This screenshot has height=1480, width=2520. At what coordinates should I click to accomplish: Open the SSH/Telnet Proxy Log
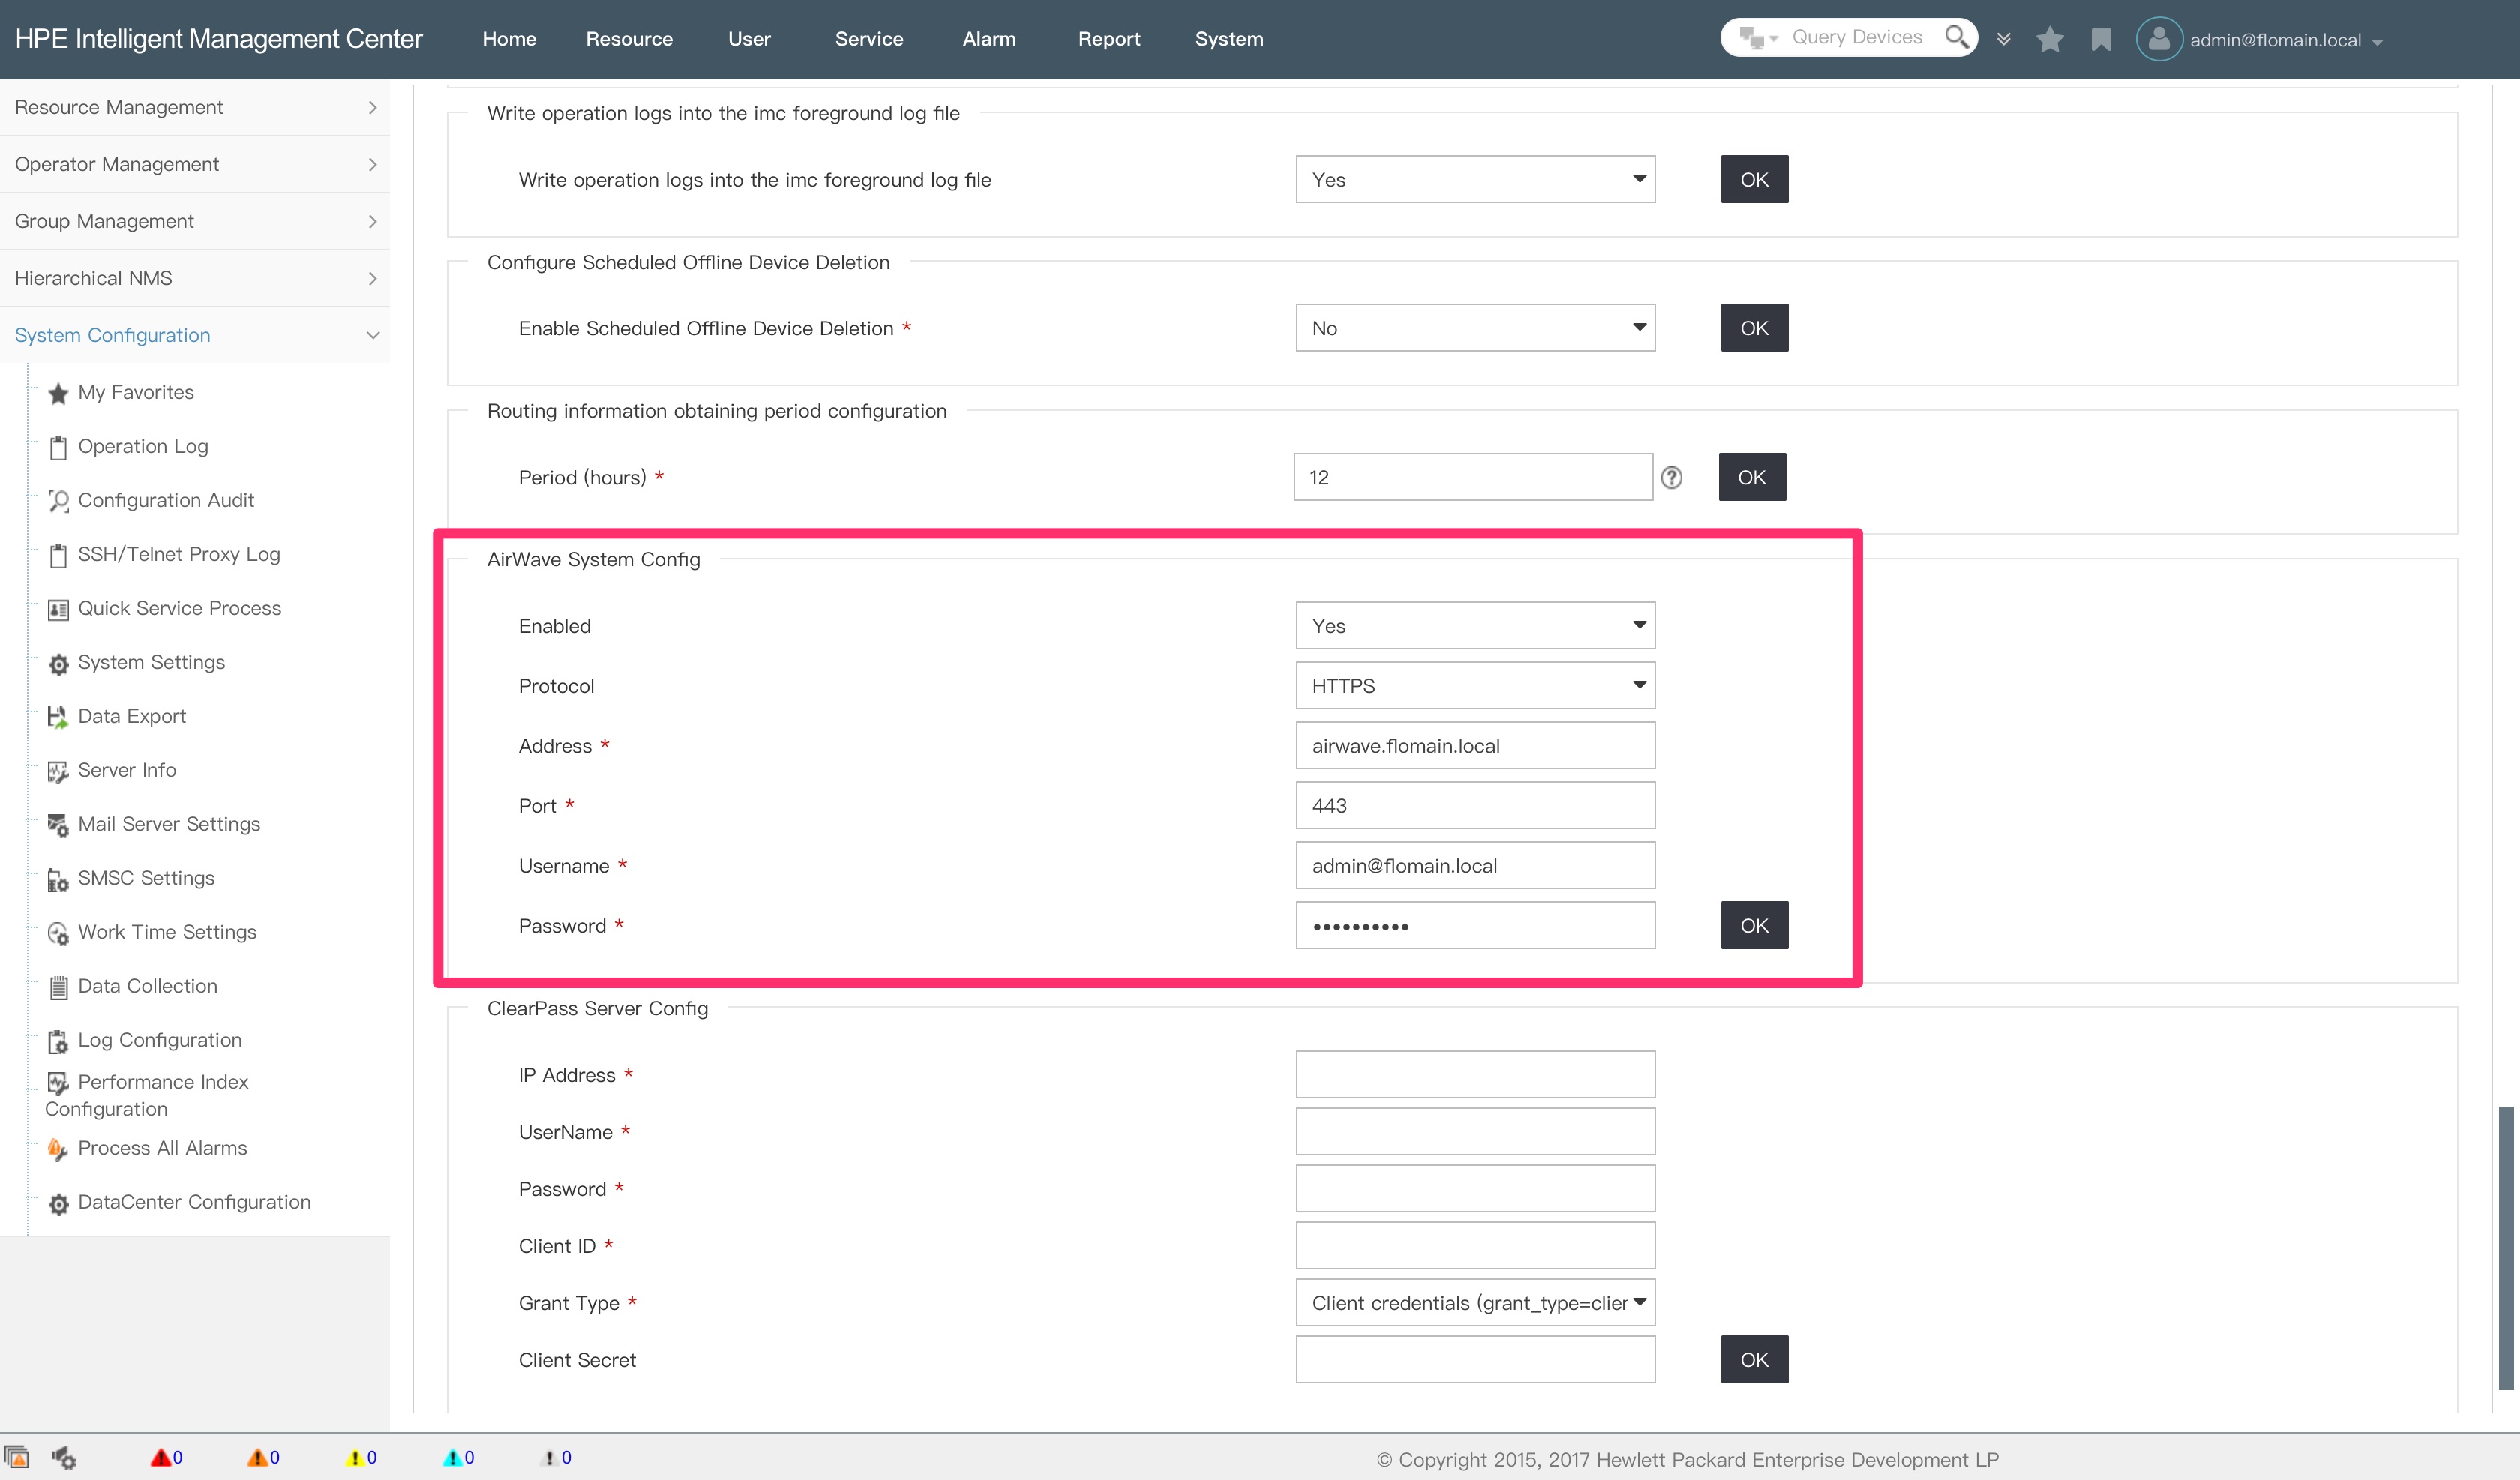pos(179,554)
